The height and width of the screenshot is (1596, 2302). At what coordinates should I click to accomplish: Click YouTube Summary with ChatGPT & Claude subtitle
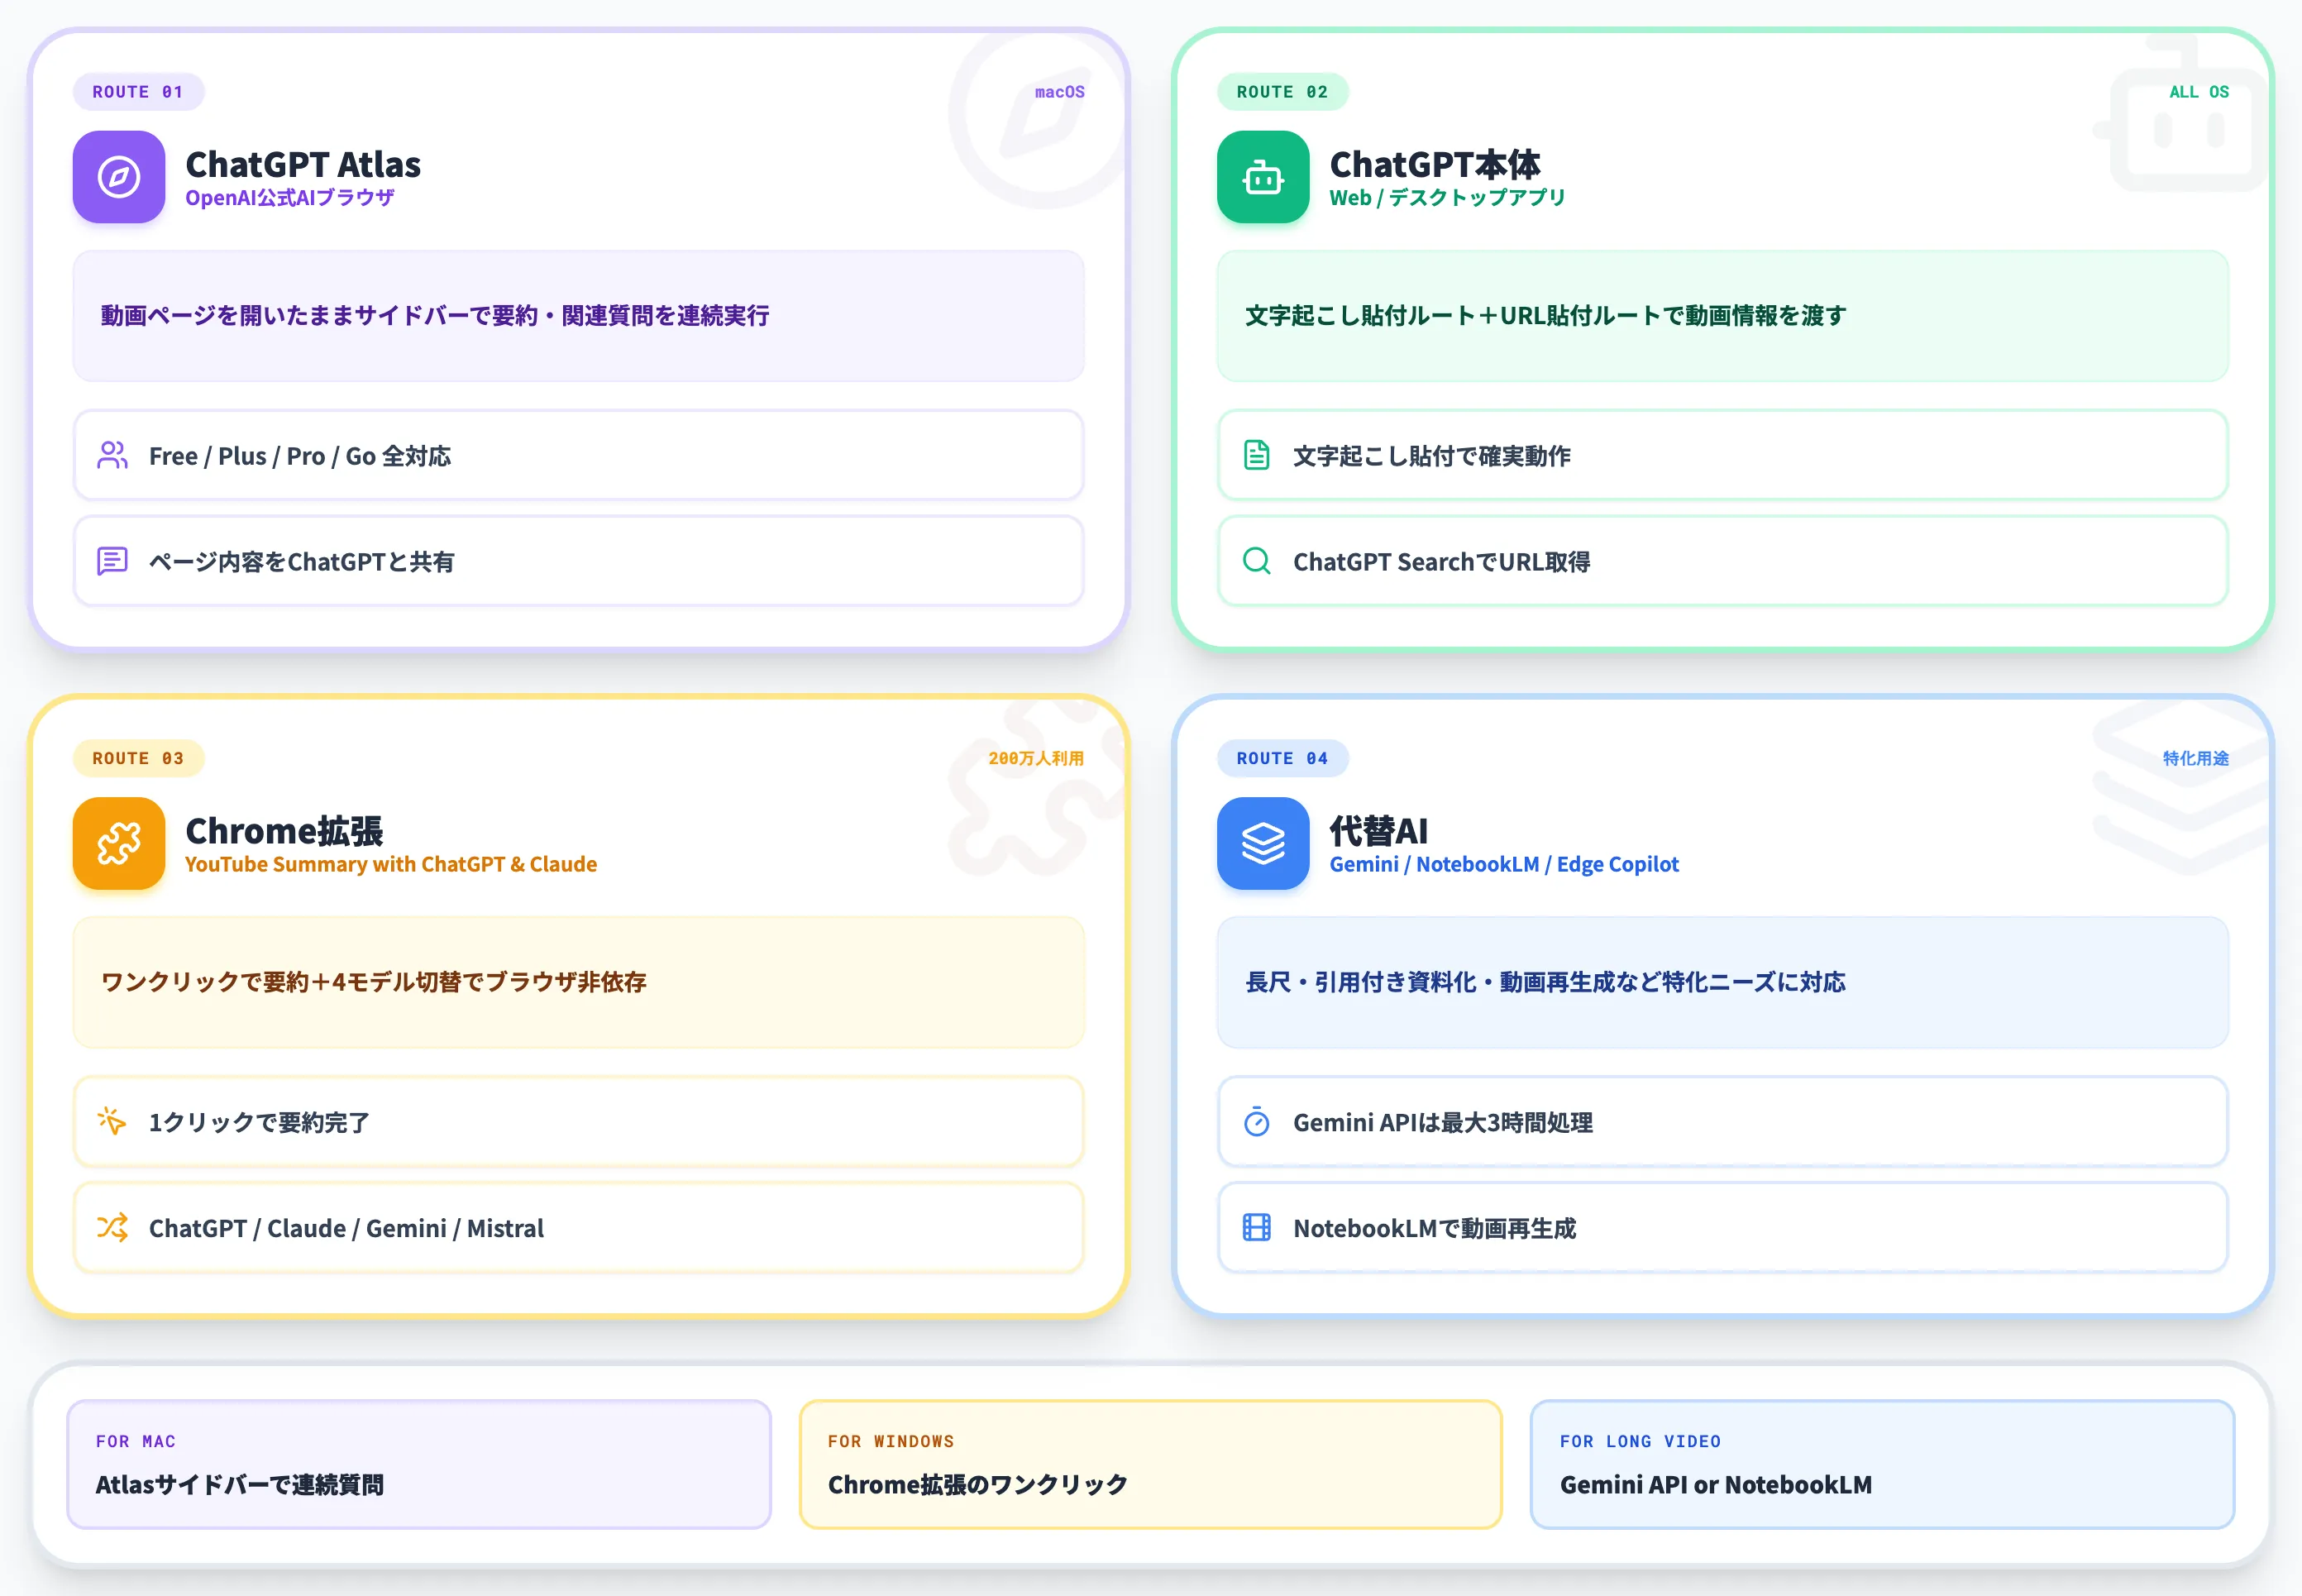[391, 864]
